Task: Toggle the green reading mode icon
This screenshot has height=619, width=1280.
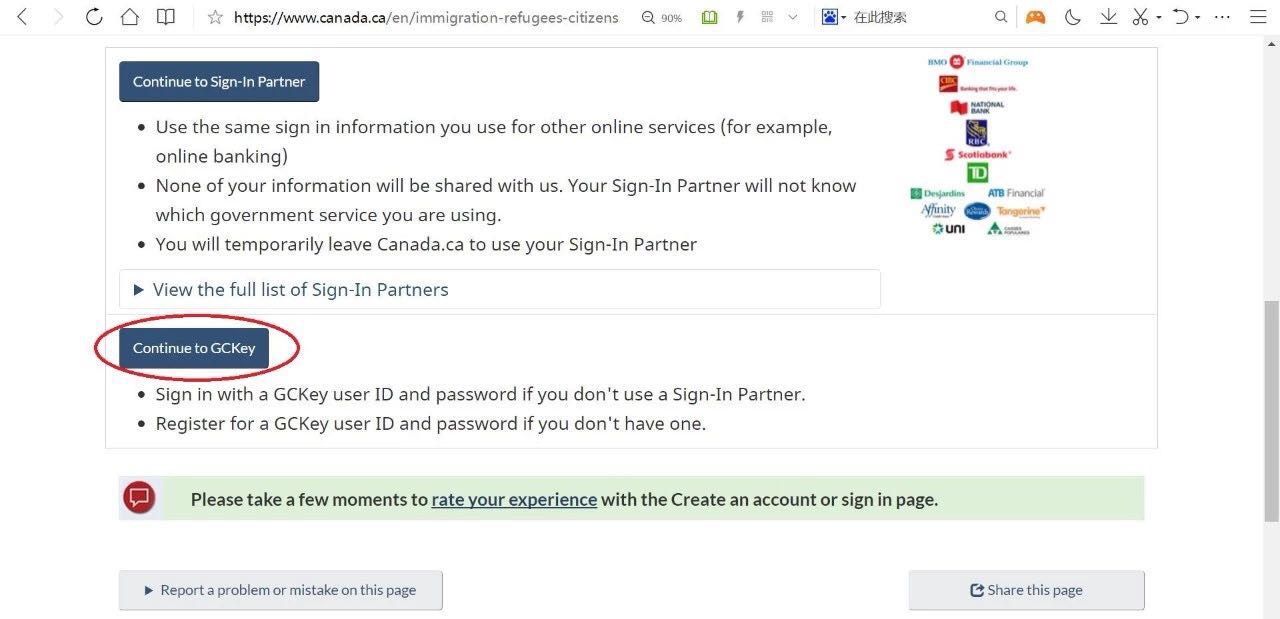Action: tap(709, 17)
